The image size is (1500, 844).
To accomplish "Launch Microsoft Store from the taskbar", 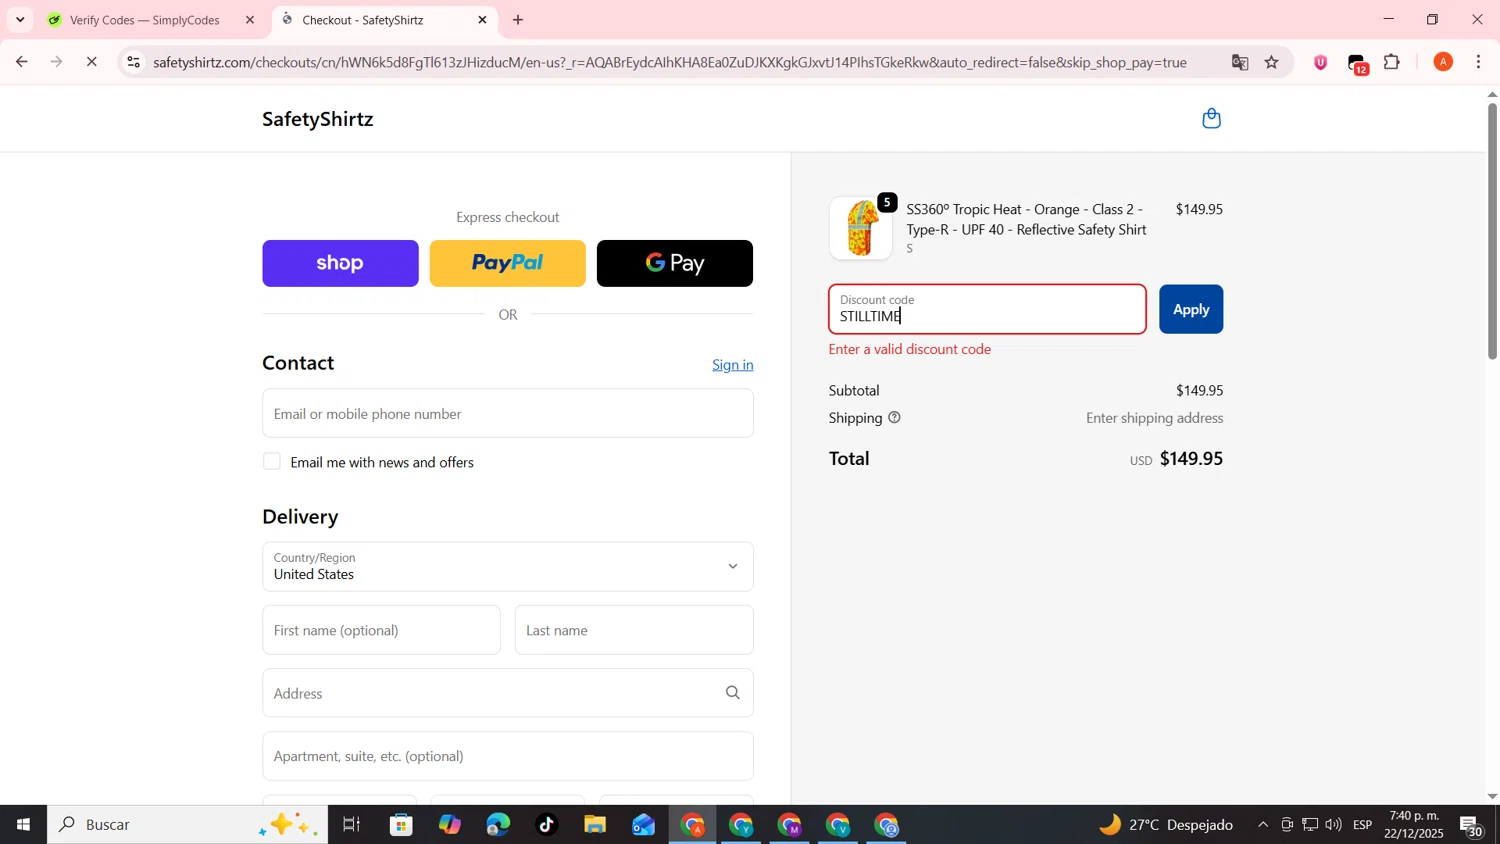I will [401, 825].
